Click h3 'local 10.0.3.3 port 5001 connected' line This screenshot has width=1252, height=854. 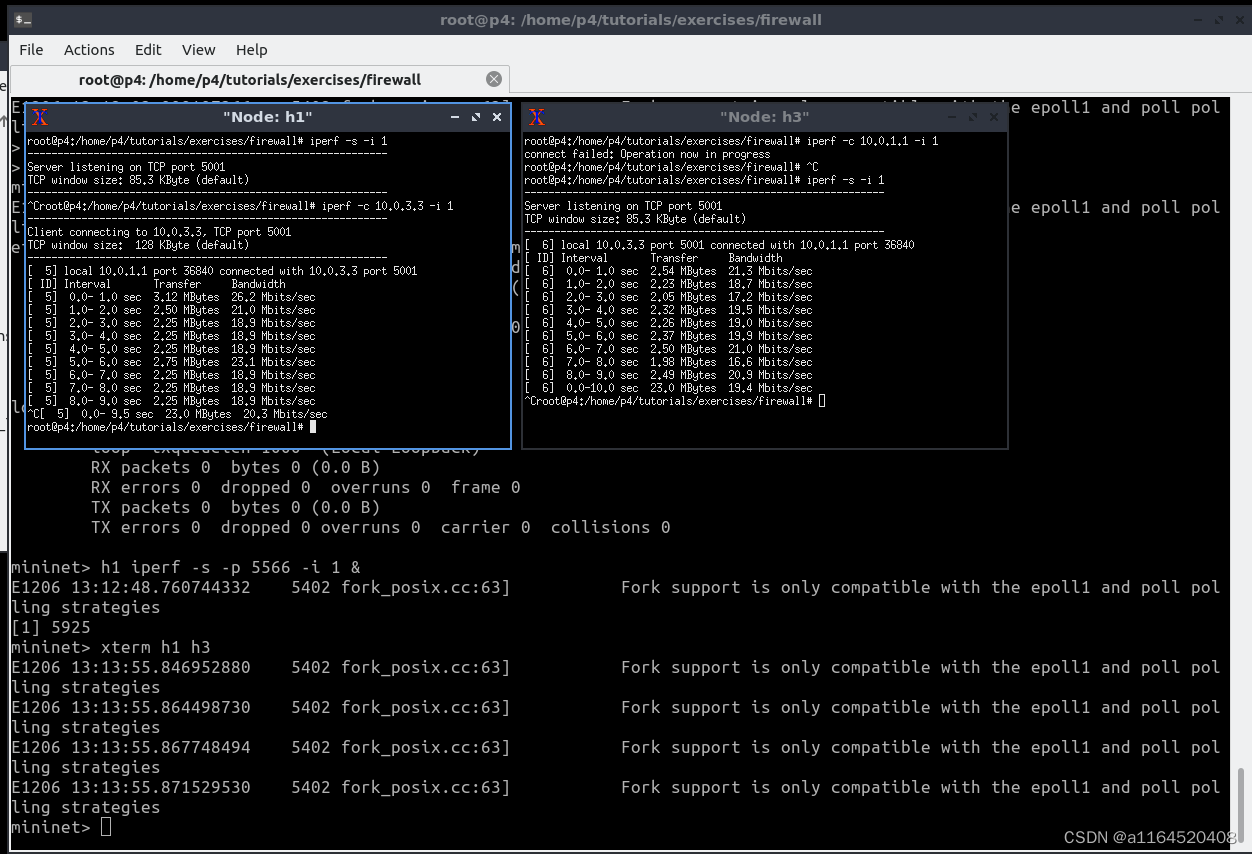click(719, 245)
